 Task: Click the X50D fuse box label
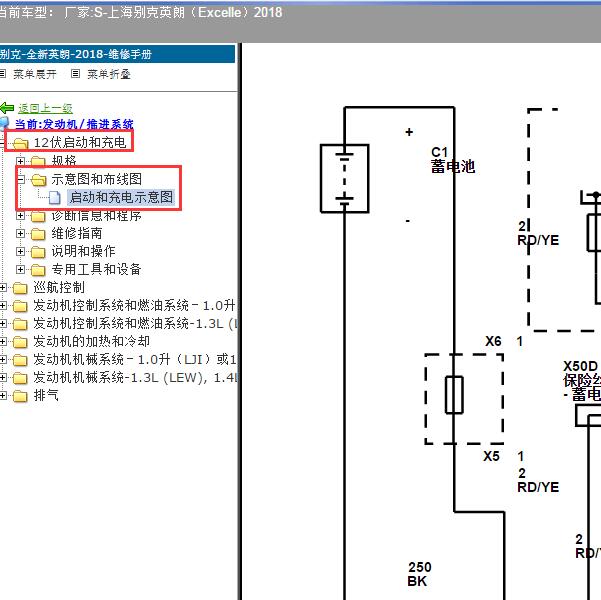[582, 381]
